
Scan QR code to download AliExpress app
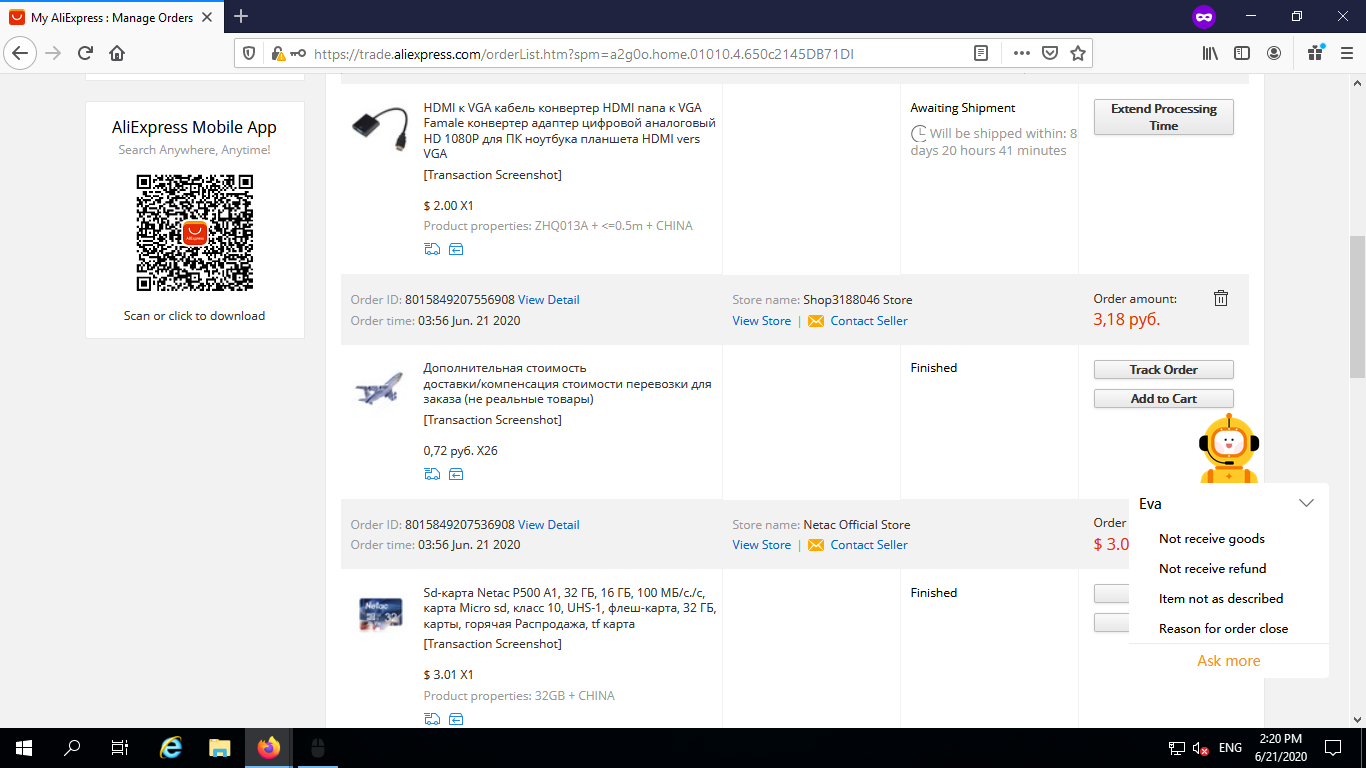click(195, 233)
